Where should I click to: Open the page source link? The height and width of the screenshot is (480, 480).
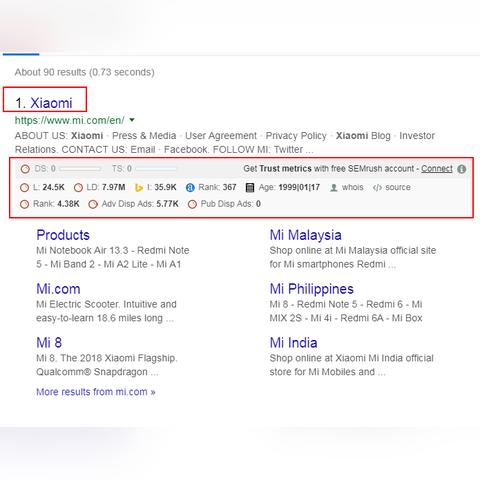coord(398,187)
